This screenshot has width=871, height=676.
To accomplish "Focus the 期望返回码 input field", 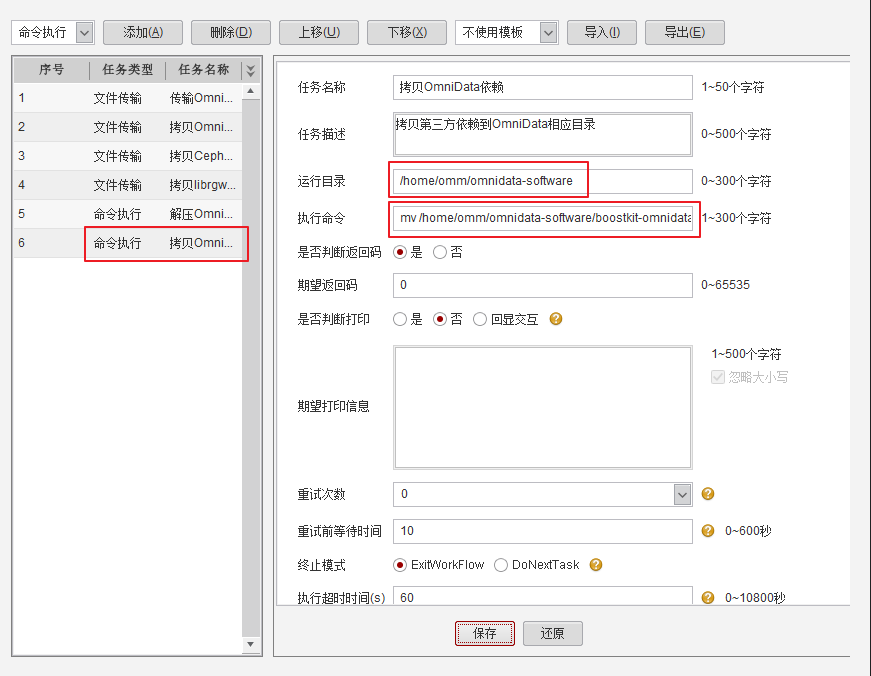I will pyautogui.click(x=543, y=285).
